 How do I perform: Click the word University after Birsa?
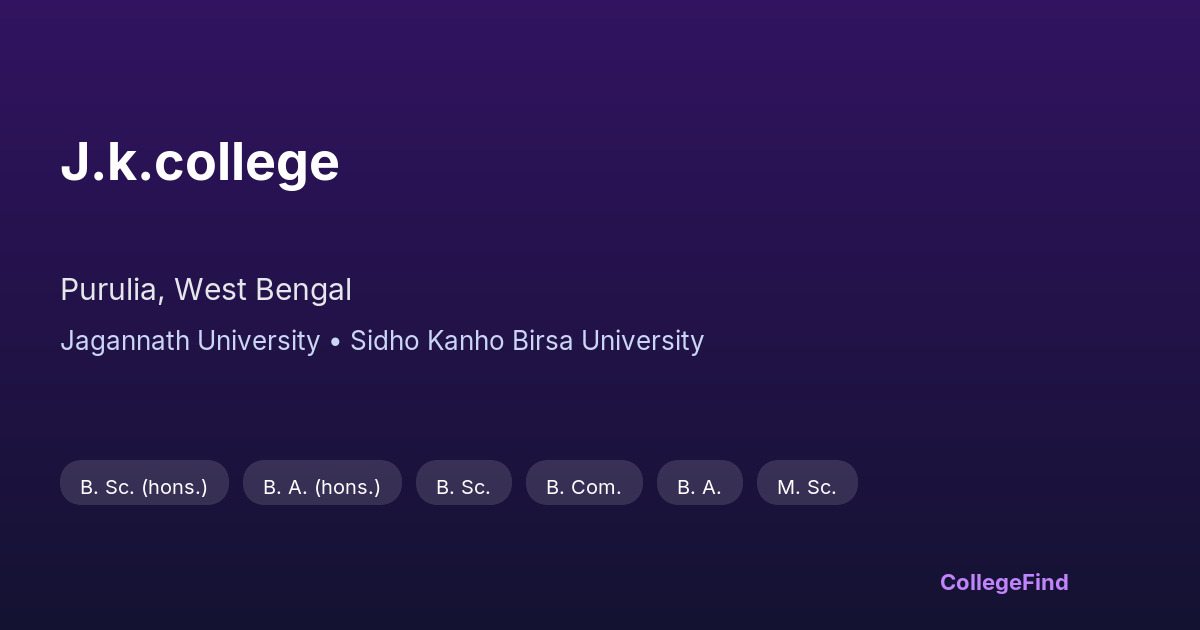point(642,341)
